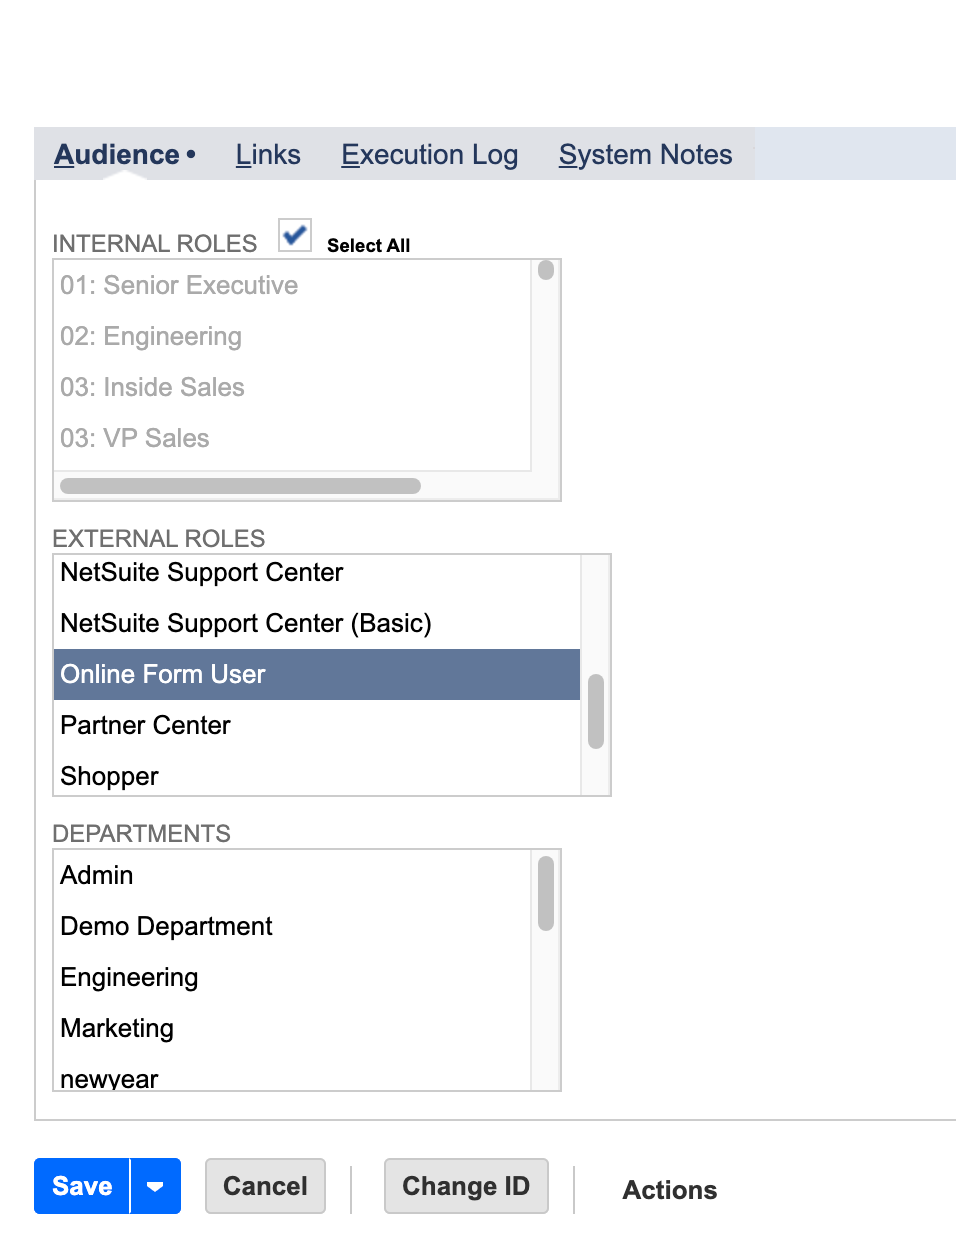This screenshot has height=1258, width=956.
Task: Open the Execution Log tab
Action: pyautogui.click(x=429, y=155)
